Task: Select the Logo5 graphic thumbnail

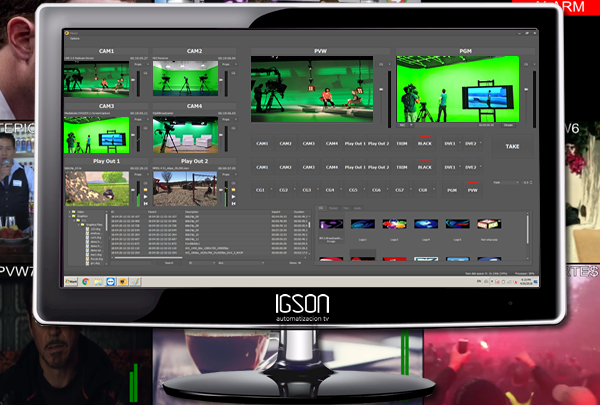Action: point(458,224)
